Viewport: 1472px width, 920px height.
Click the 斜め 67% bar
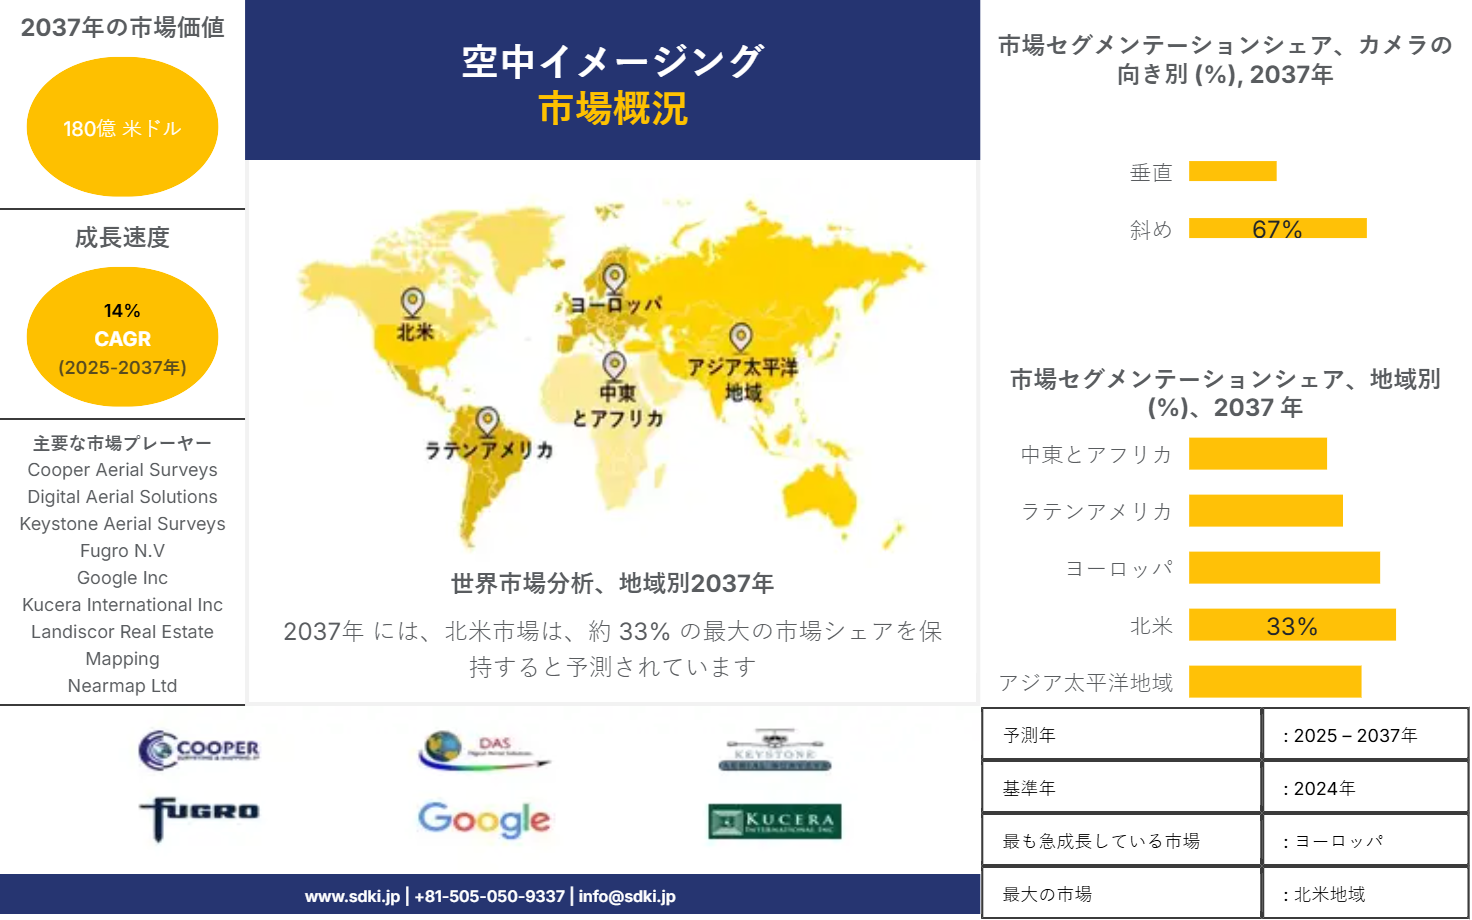[x=1277, y=228]
